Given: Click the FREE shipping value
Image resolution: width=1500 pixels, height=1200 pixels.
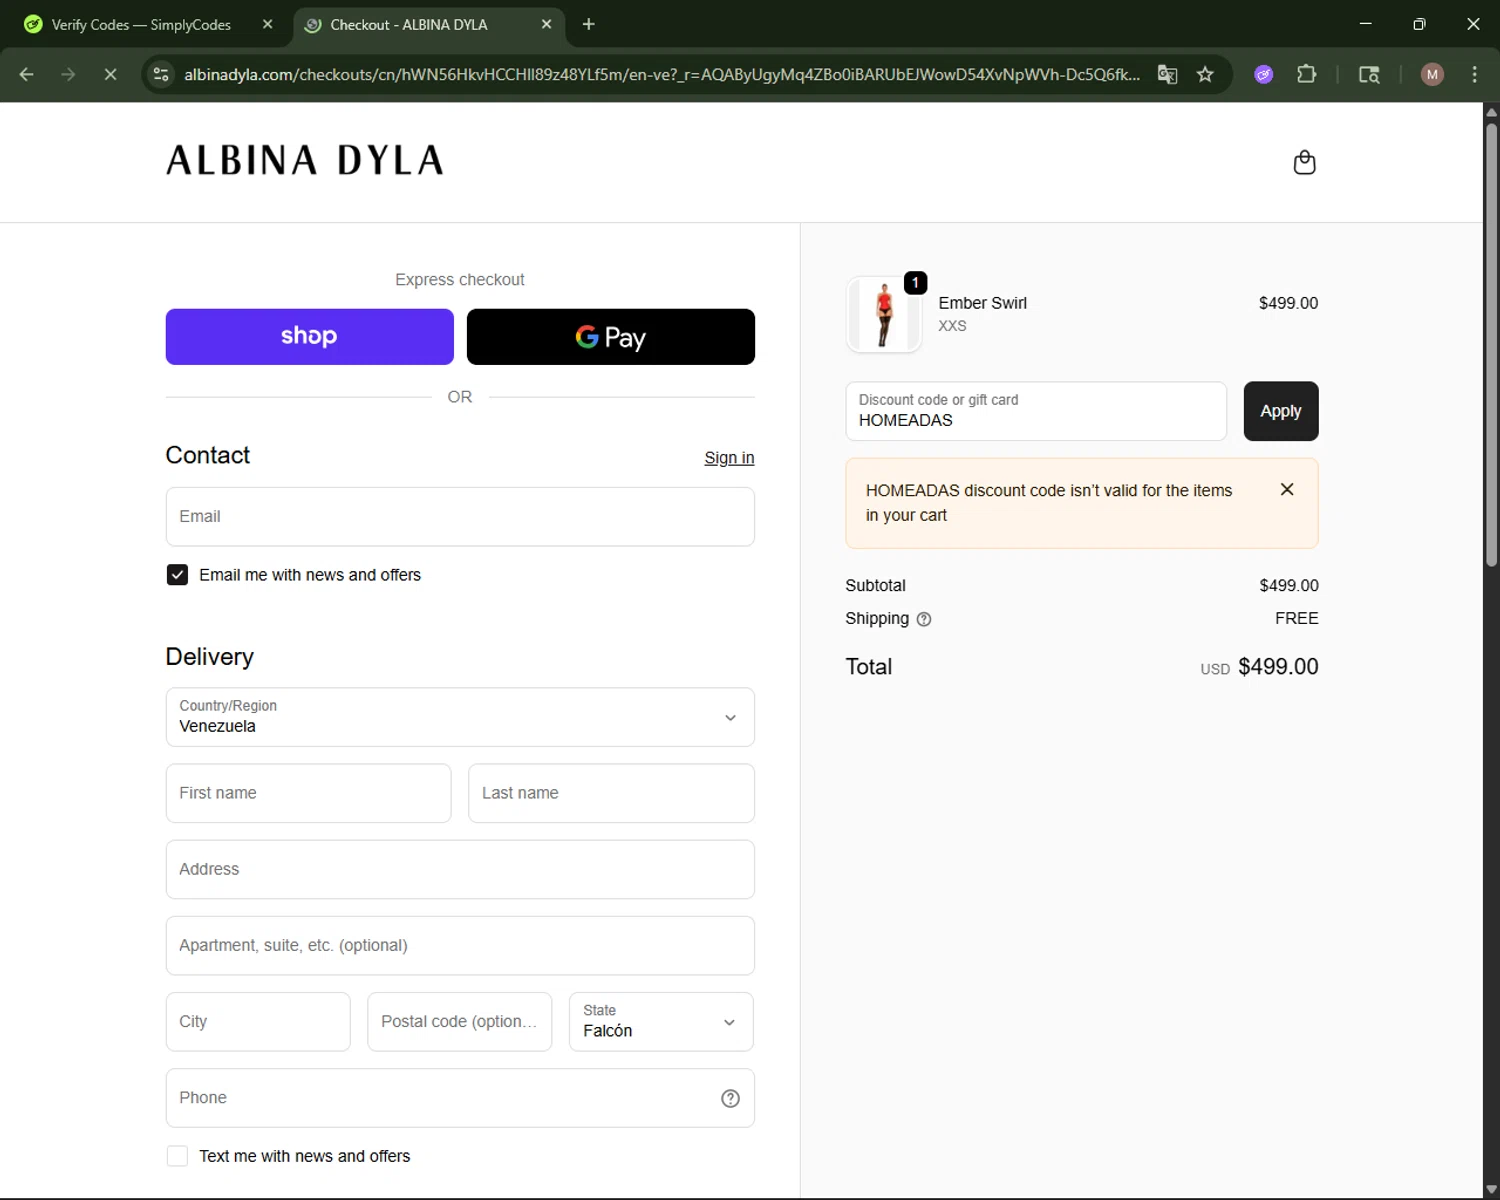Looking at the screenshot, I should [x=1296, y=618].
